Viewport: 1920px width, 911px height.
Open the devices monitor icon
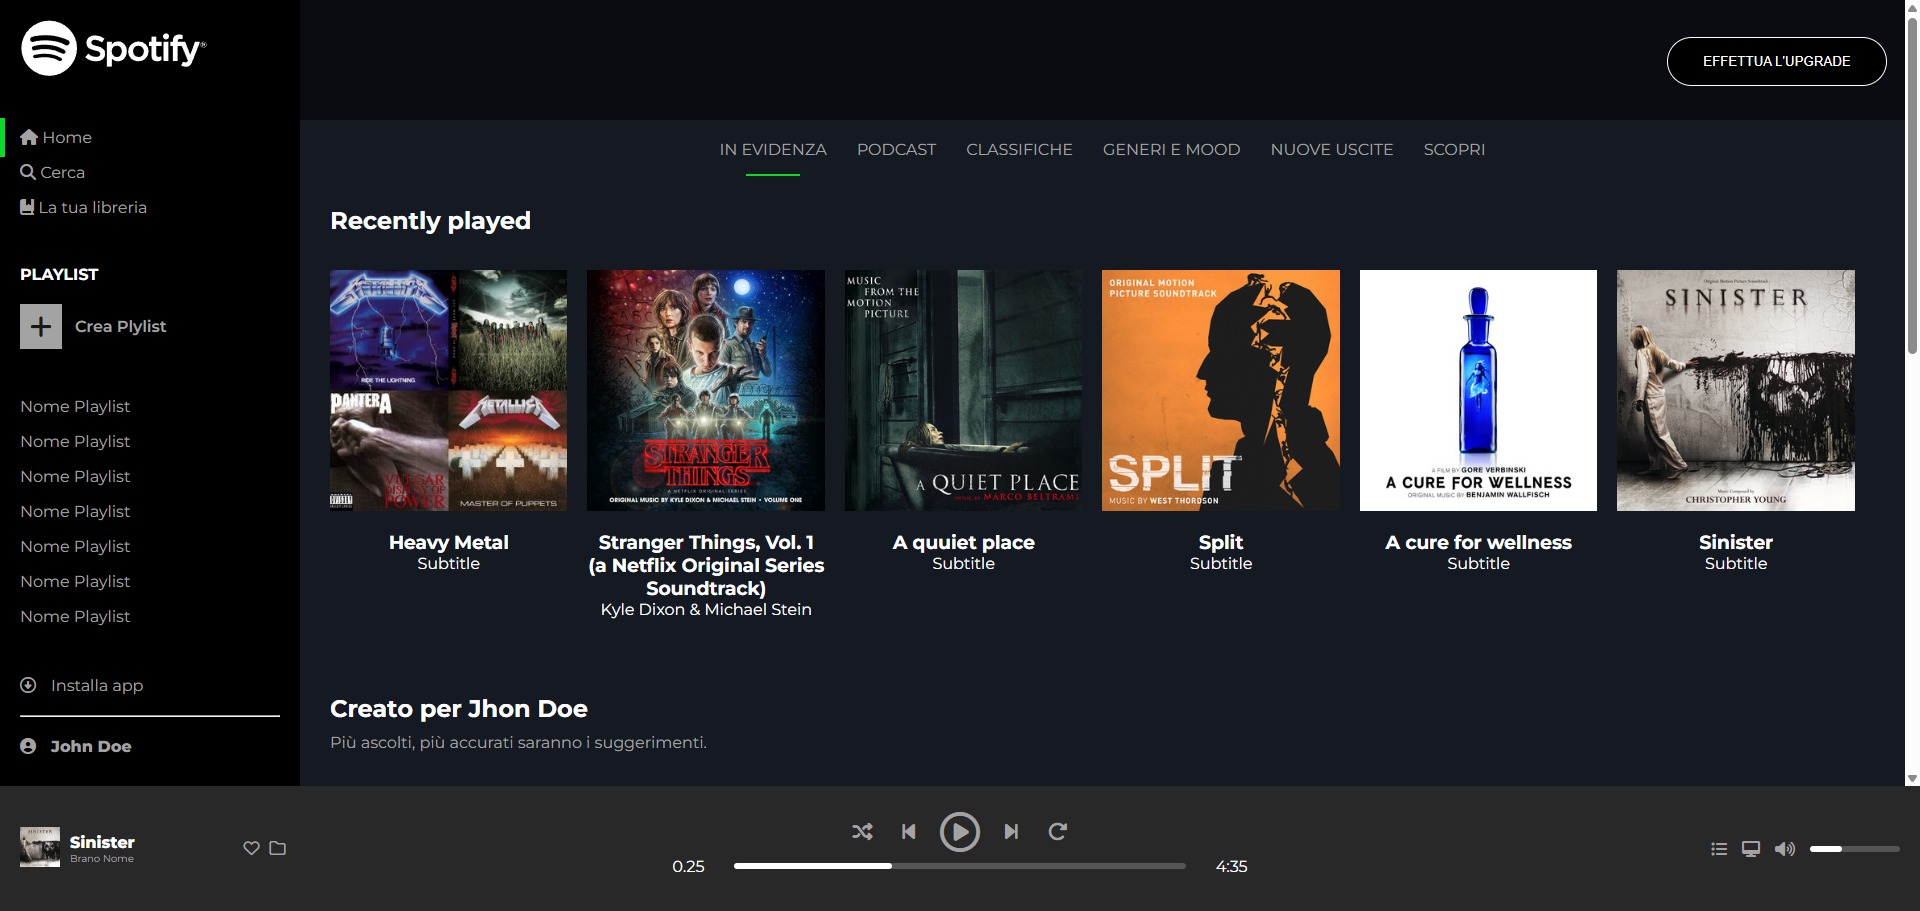pos(1751,849)
